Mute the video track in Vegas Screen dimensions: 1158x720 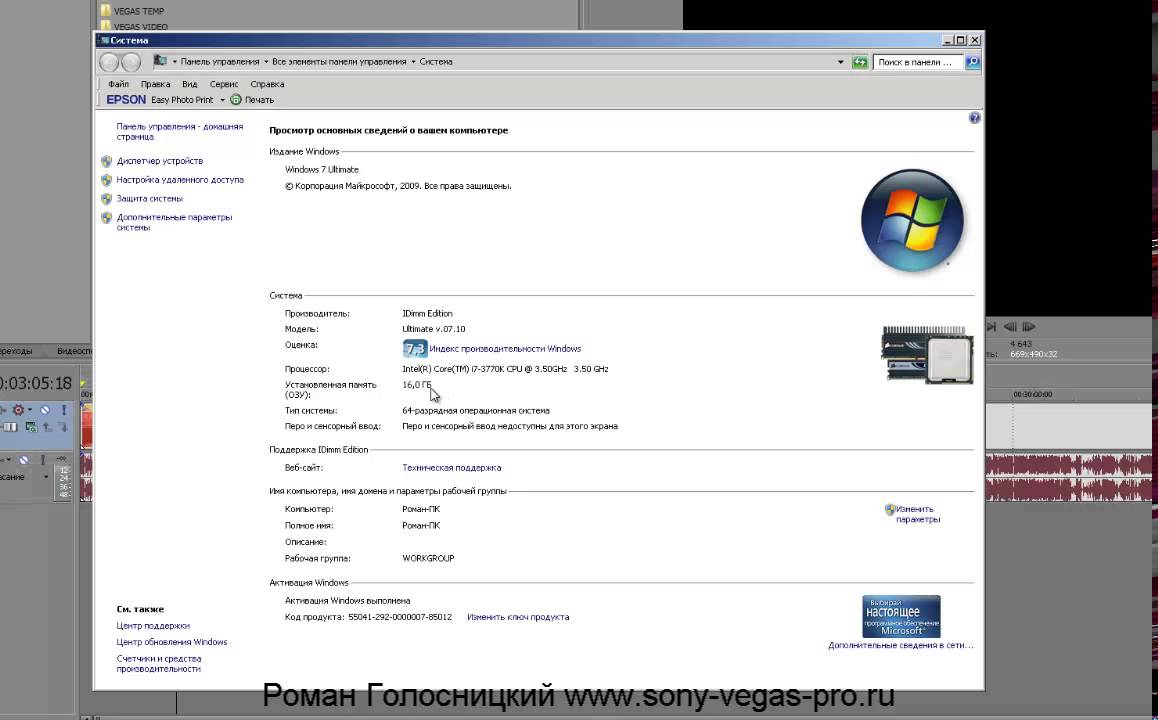(x=45, y=410)
